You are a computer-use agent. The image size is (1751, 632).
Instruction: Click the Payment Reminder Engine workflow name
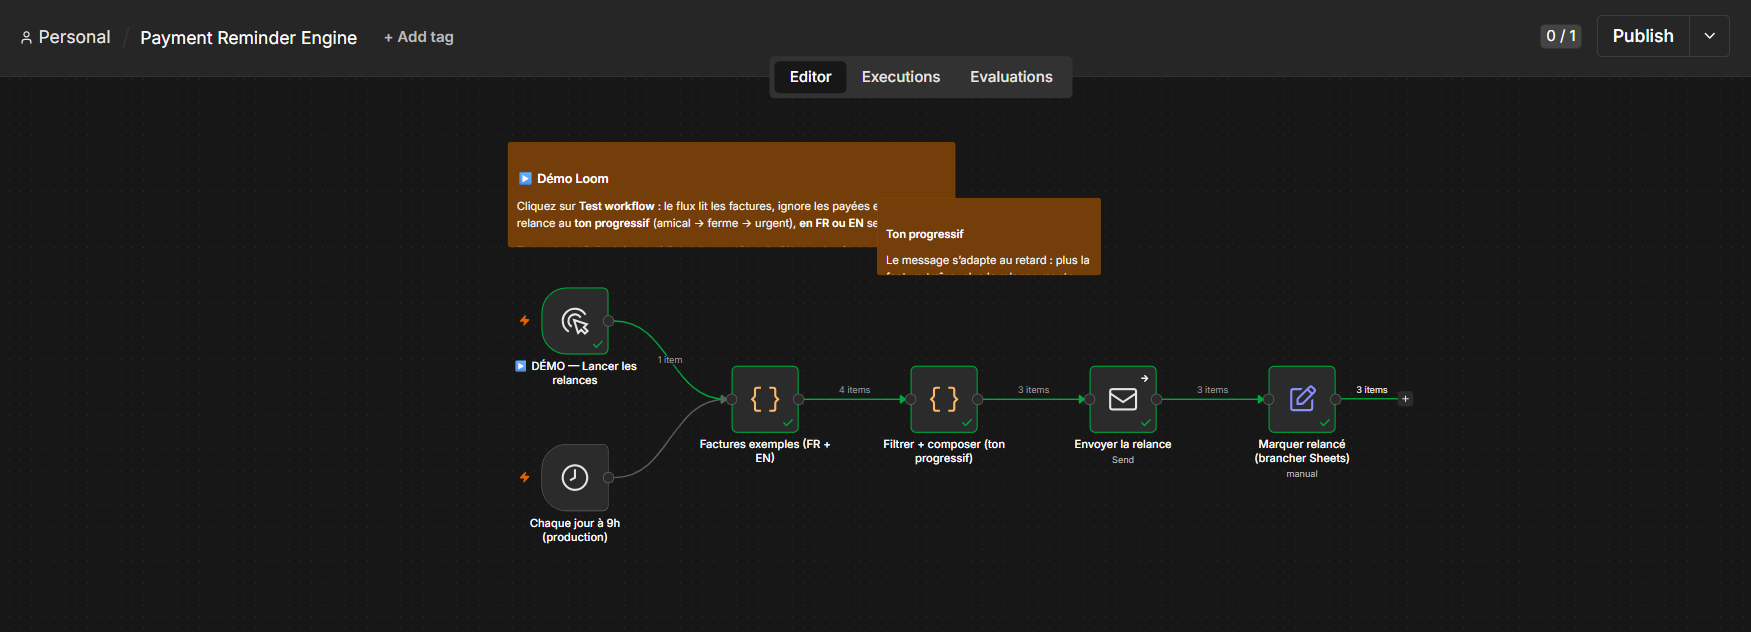(x=248, y=37)
